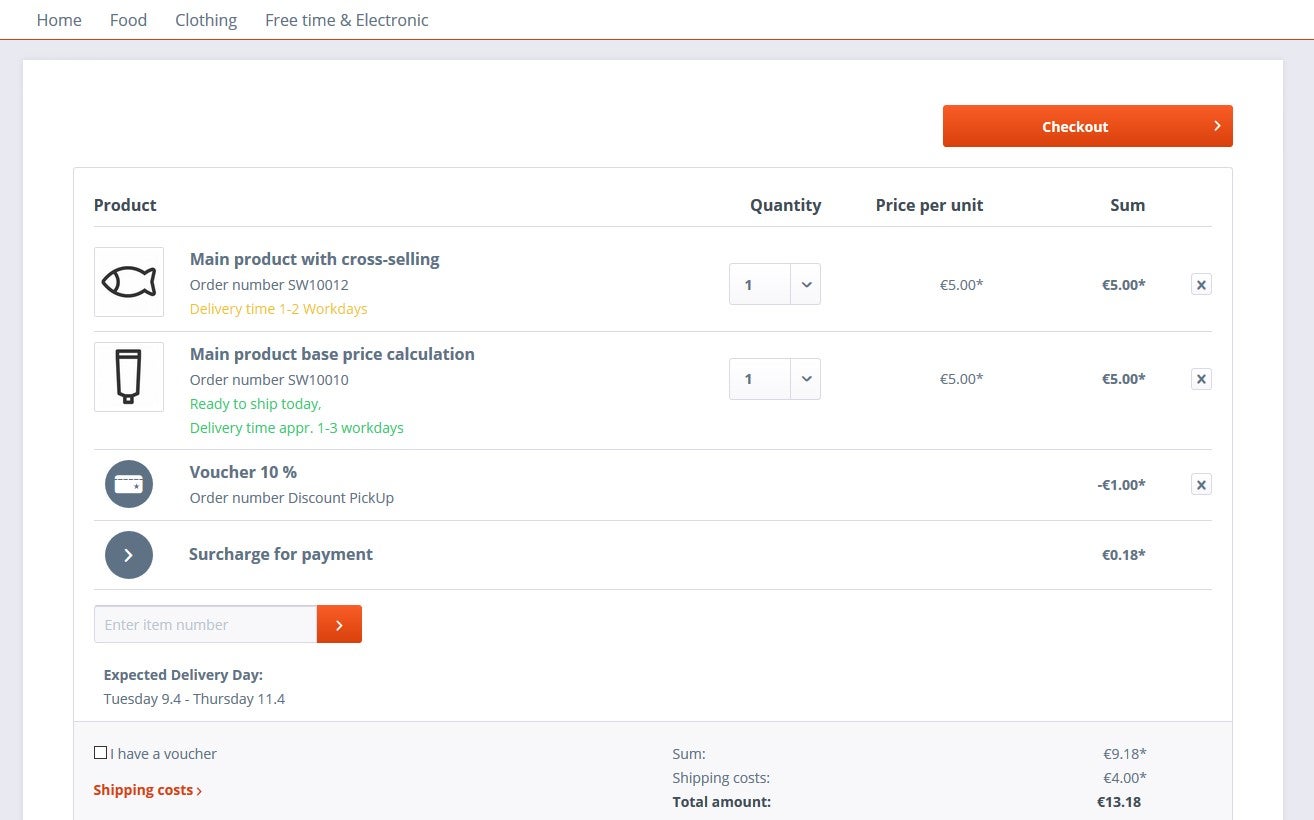Tick the I have a voucher checkbox
The height and width of the screenshot is (820, 1314).
(x=100, y=753)
